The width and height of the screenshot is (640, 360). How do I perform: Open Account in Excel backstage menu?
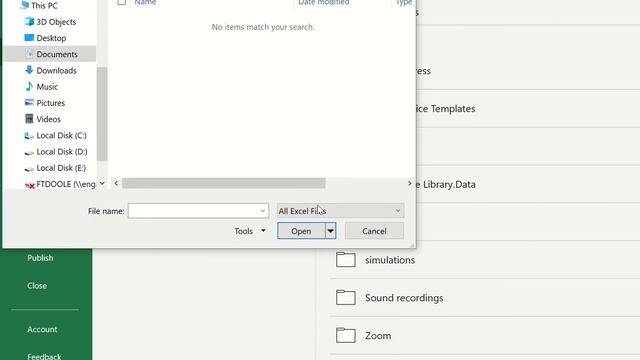(x=42, y=329)
